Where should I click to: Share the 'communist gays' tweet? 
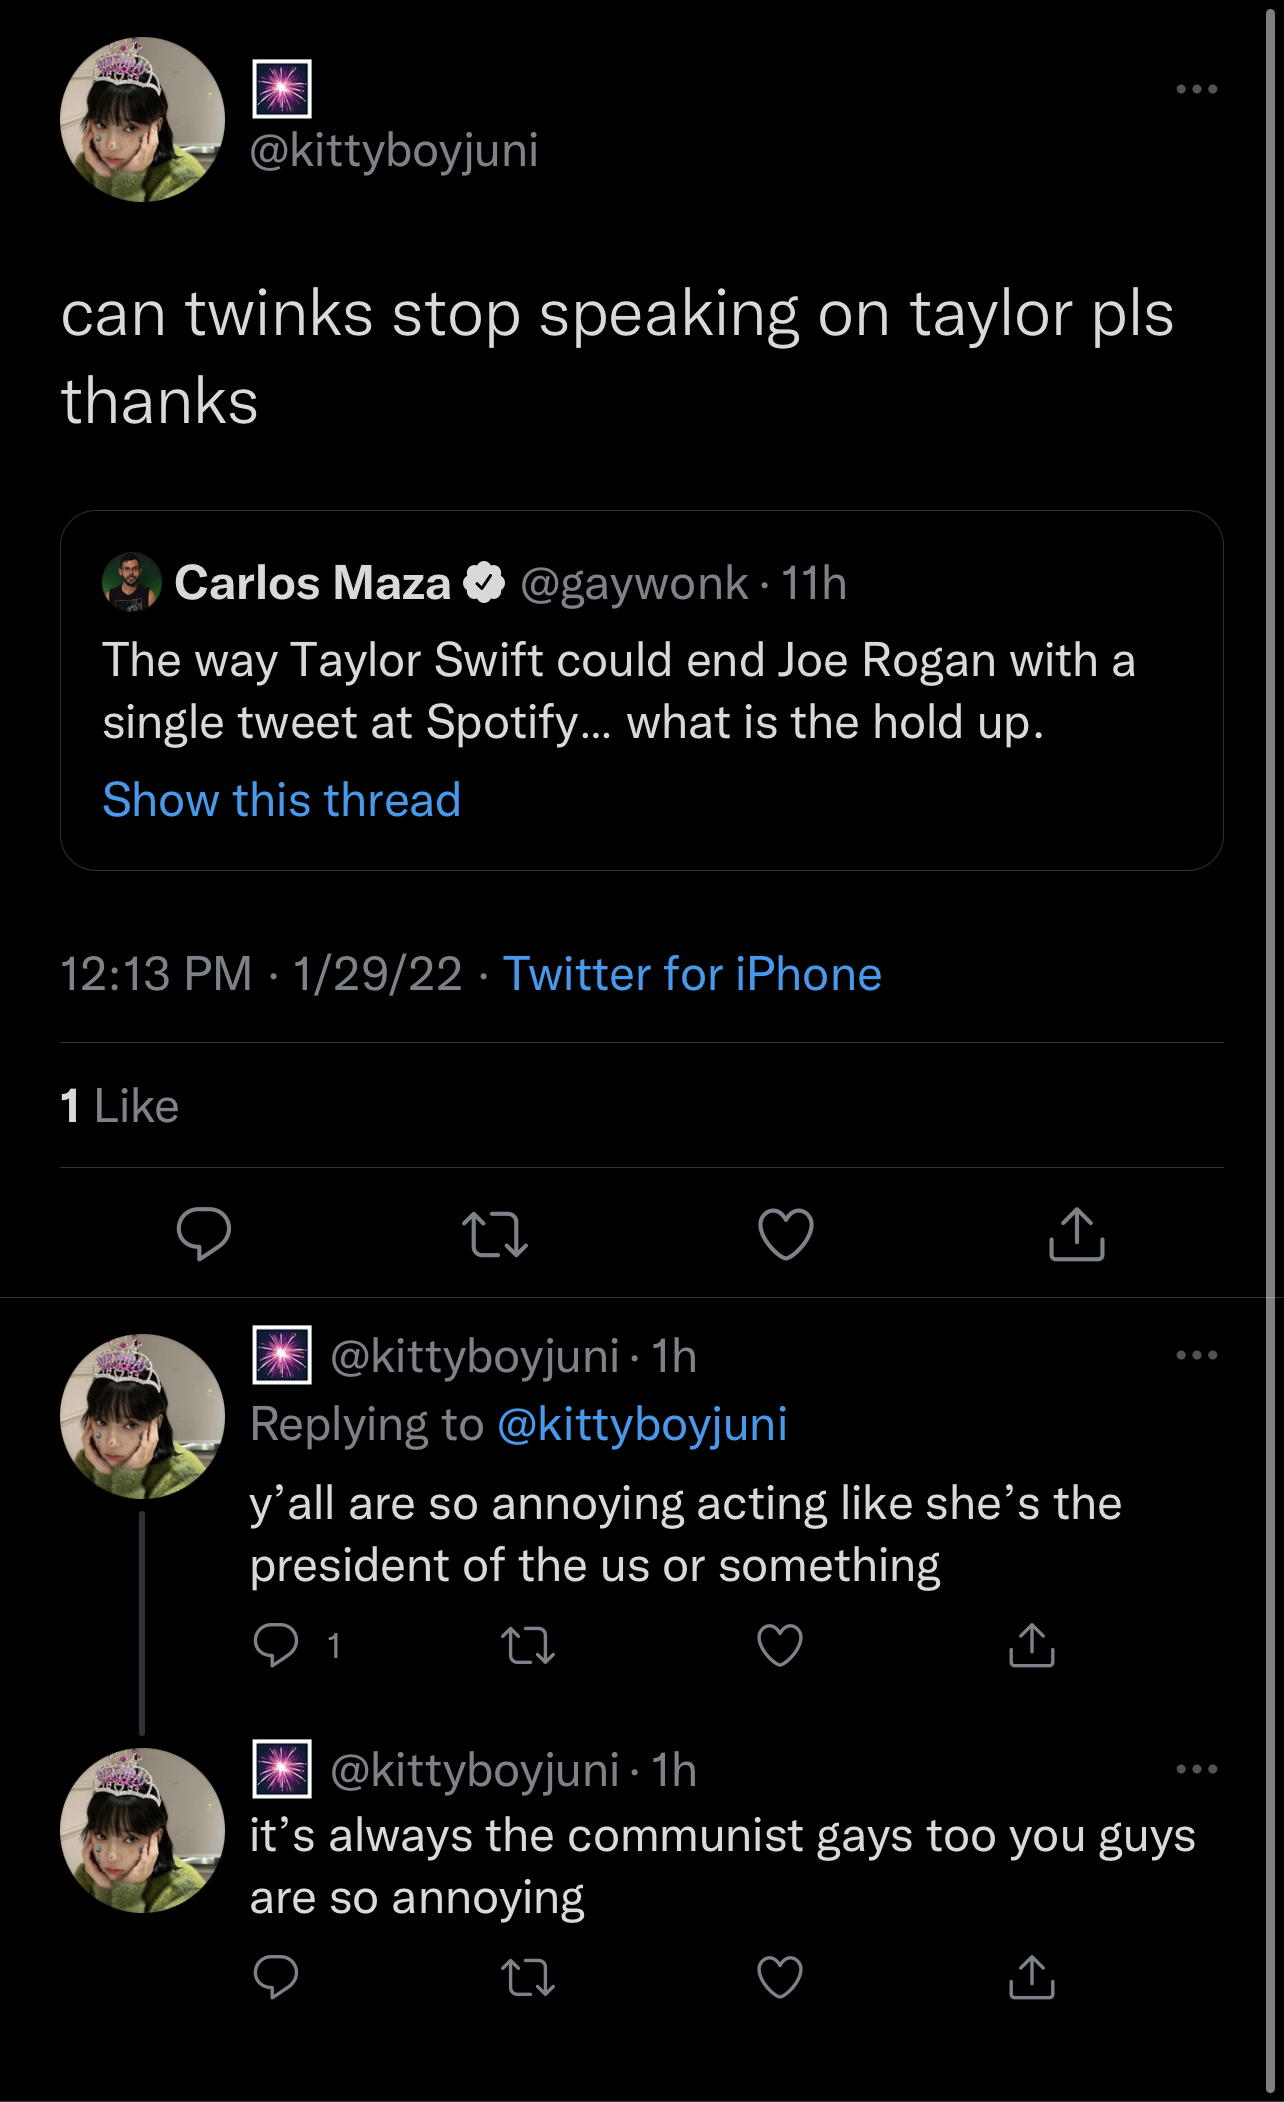coord(1032,1977)
